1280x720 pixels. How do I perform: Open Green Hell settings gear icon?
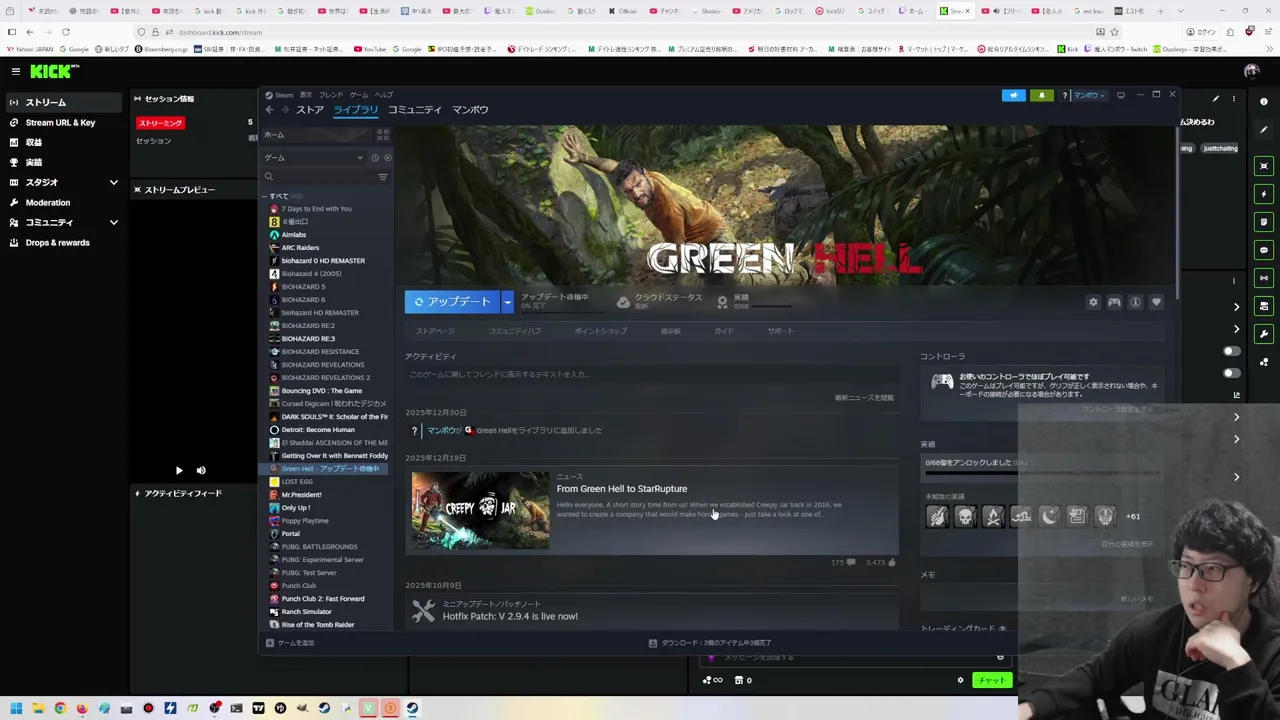1093,303
